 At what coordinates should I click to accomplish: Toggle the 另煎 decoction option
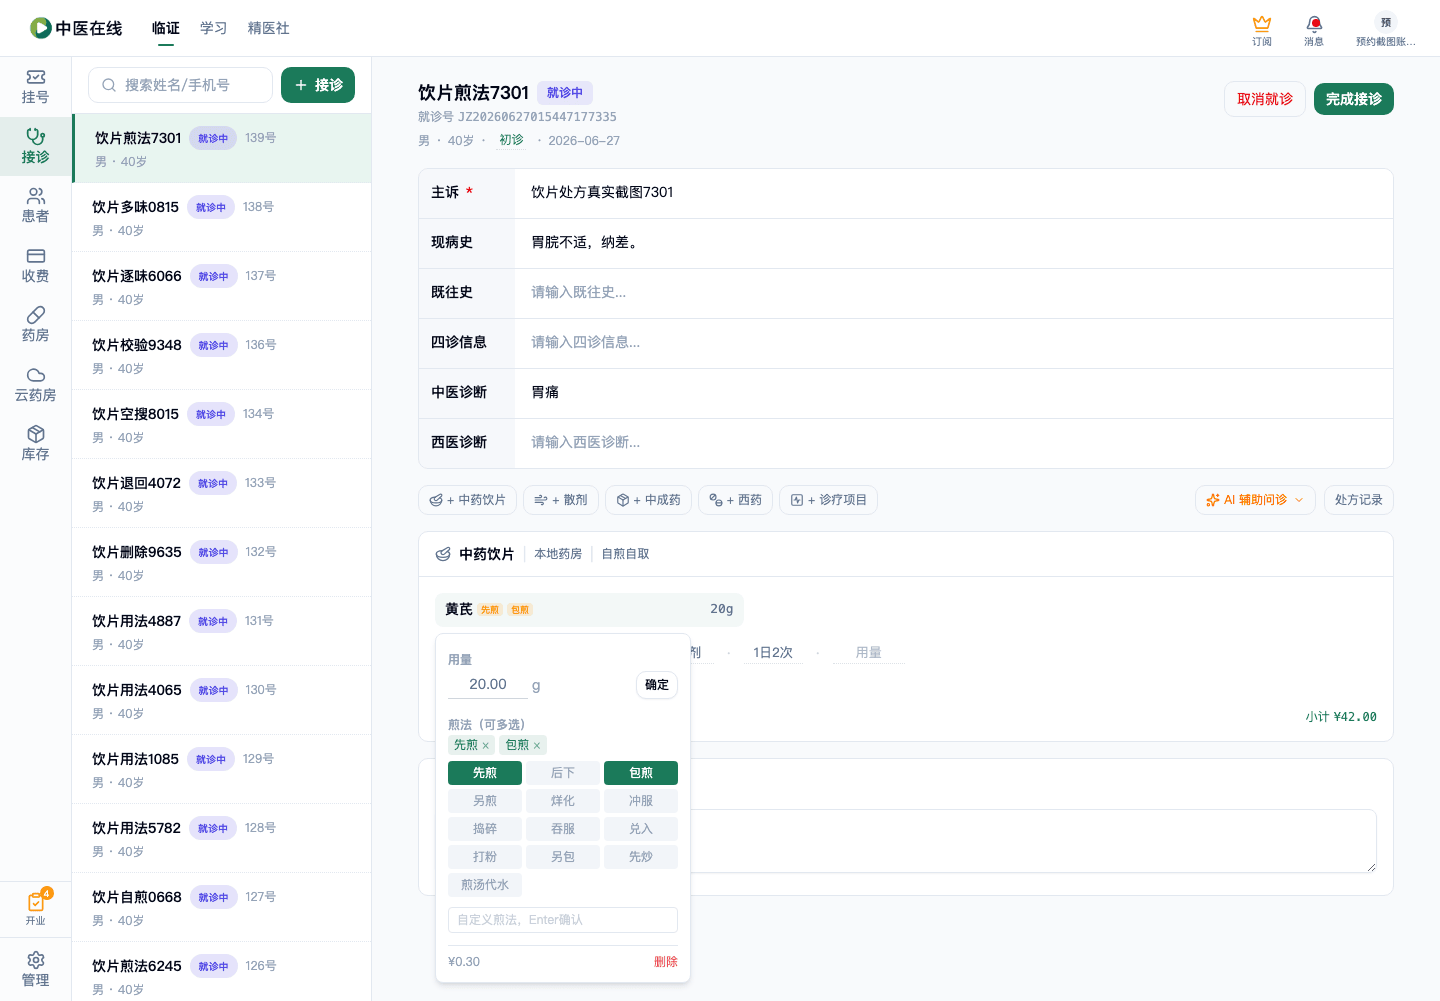tap(485, 801)
